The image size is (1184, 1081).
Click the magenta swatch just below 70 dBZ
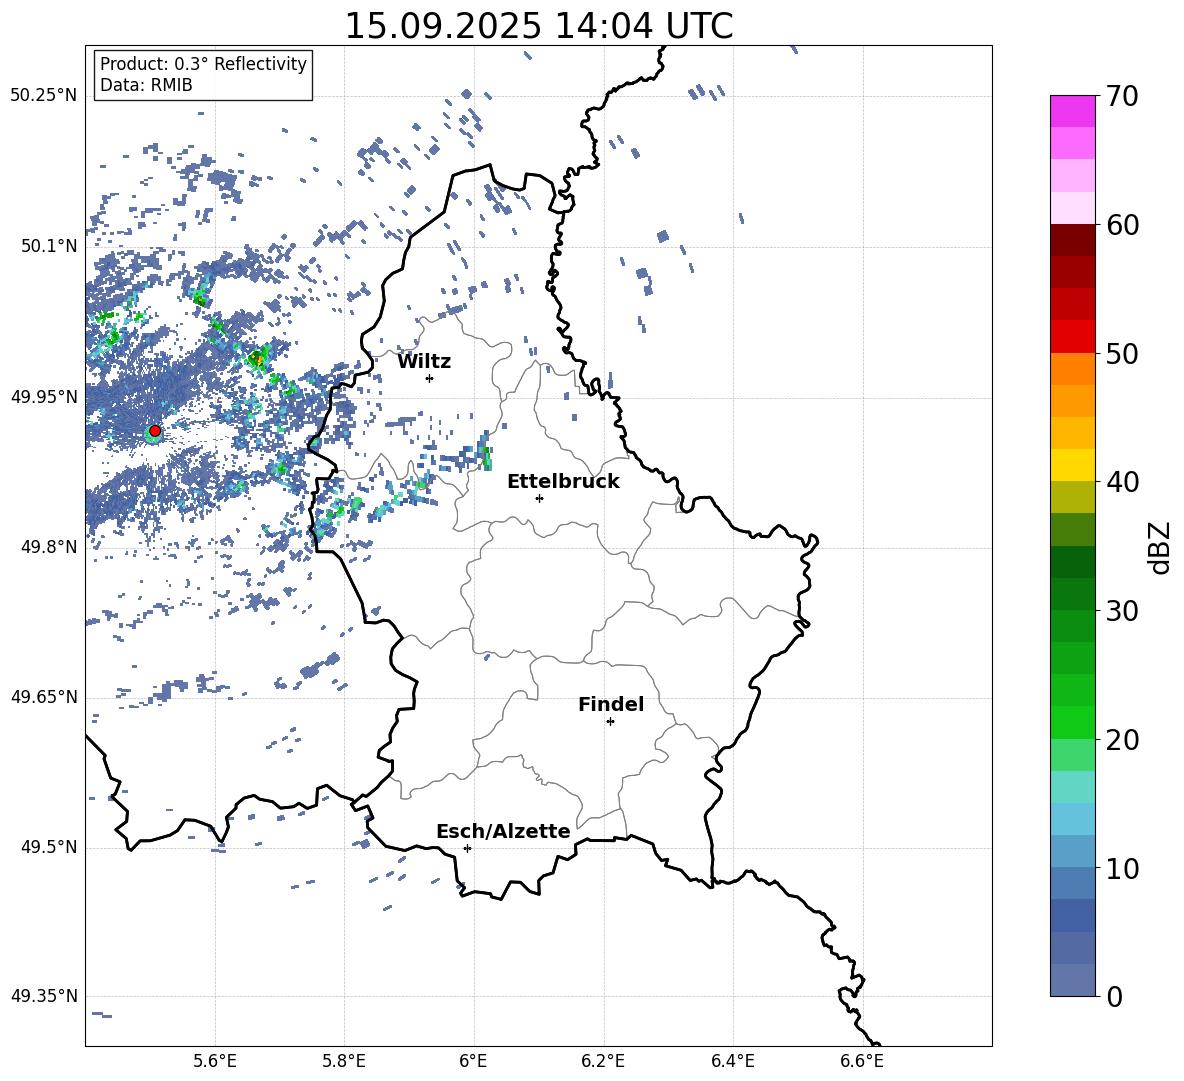1072,112
